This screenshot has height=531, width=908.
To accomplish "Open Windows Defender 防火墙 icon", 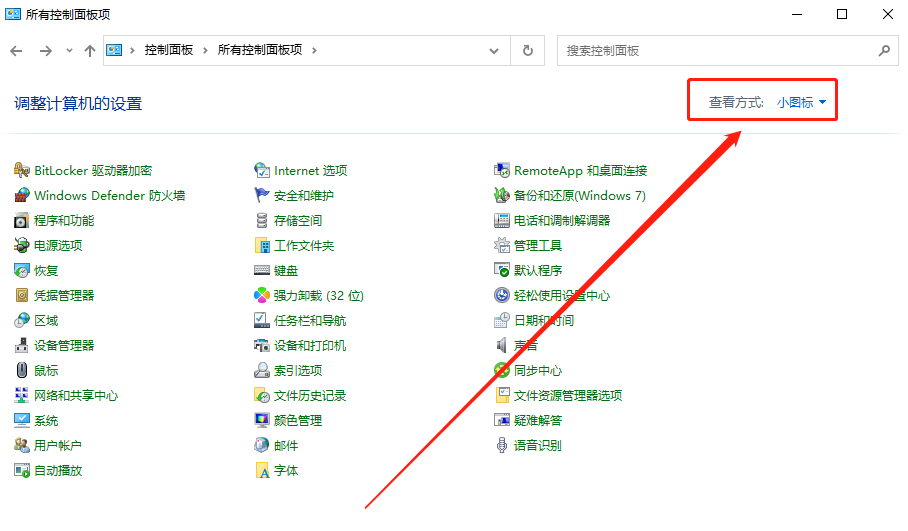I will [22, 196].
